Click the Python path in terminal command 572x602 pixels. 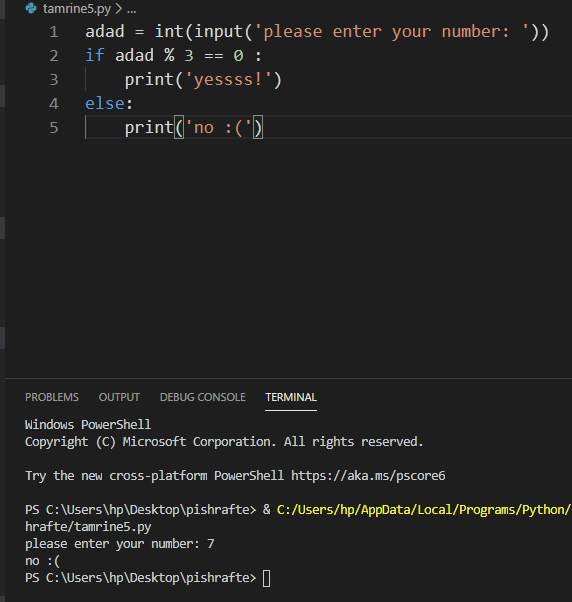point(424,510)
